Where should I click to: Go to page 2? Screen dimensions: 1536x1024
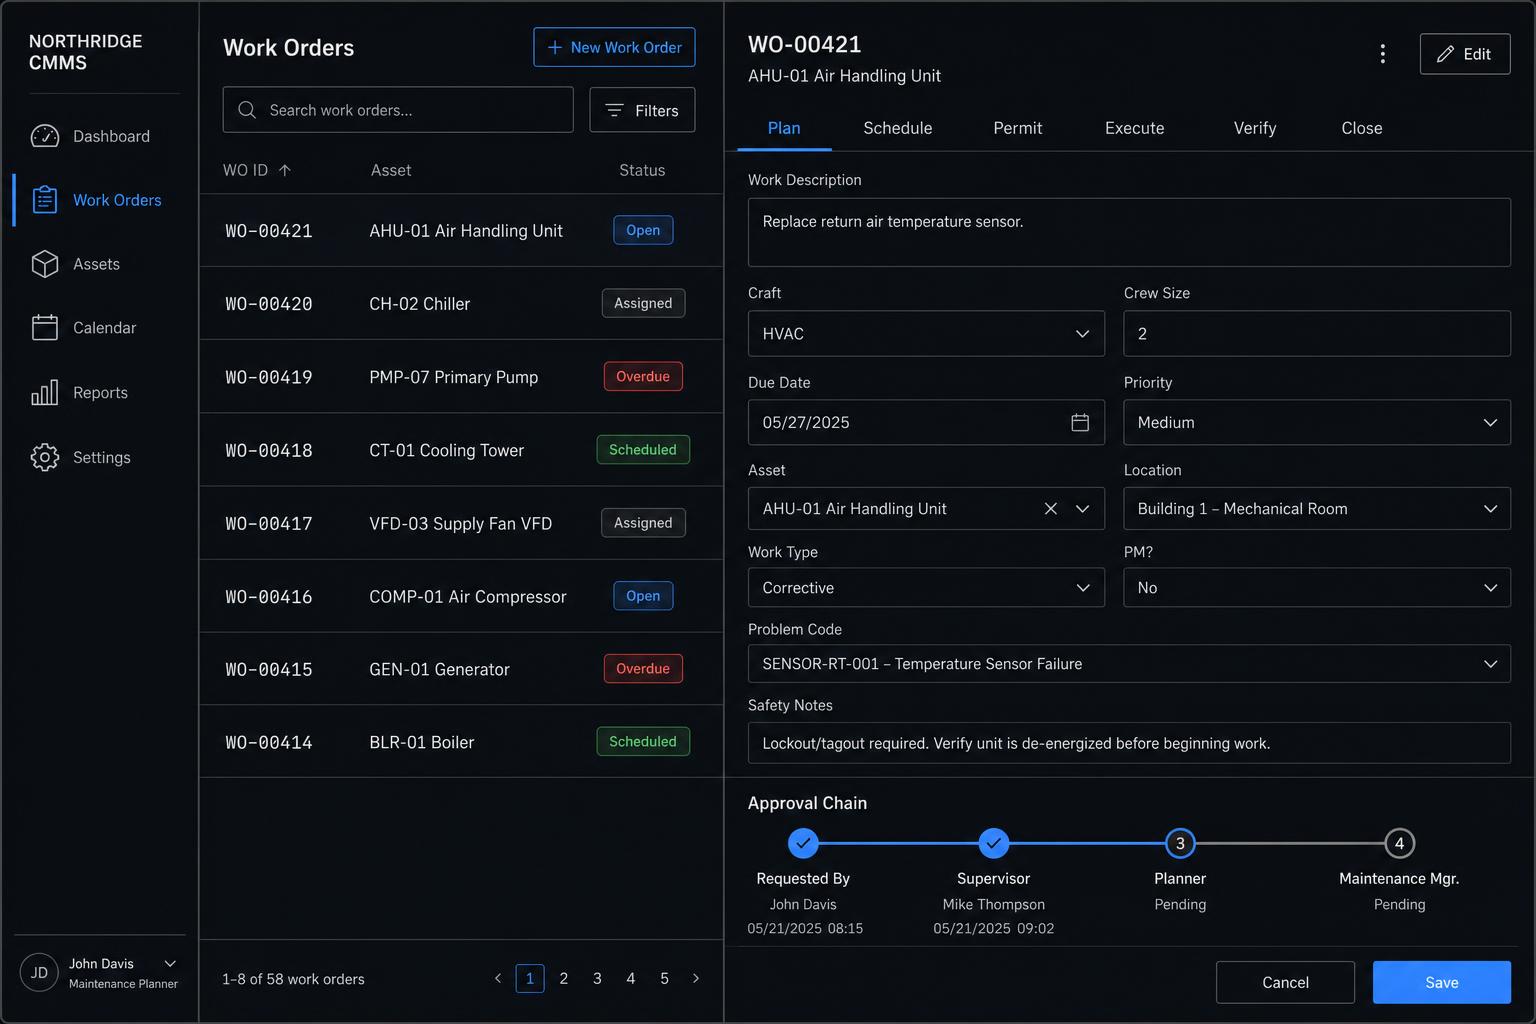564,978
